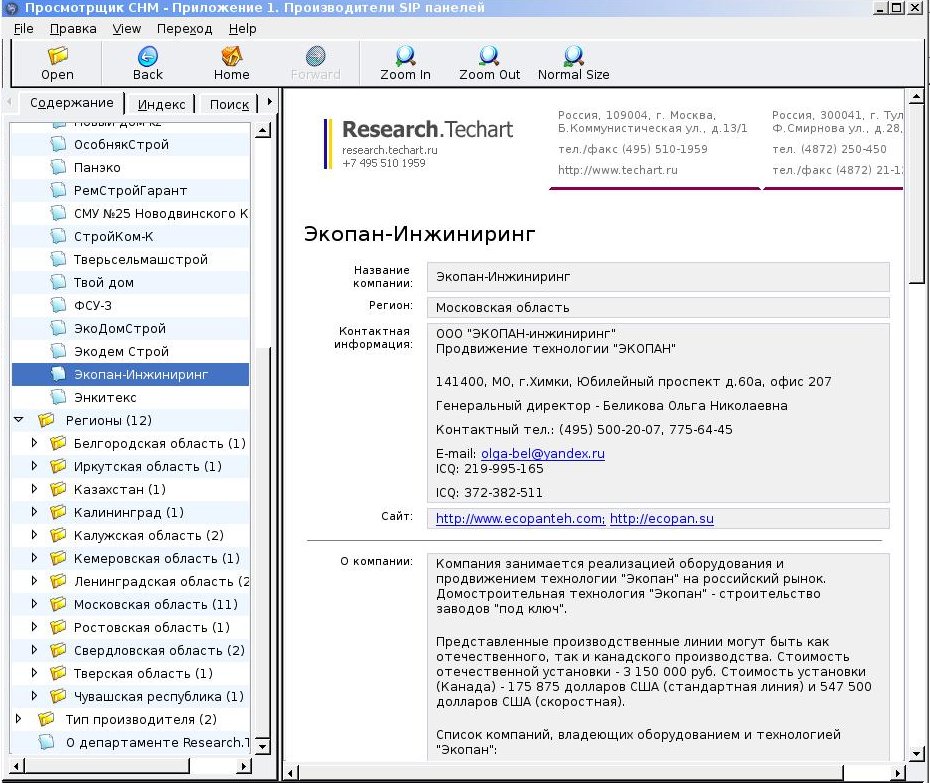
Task: Click the Zoom Out magnifier icon
Action: 489,56
